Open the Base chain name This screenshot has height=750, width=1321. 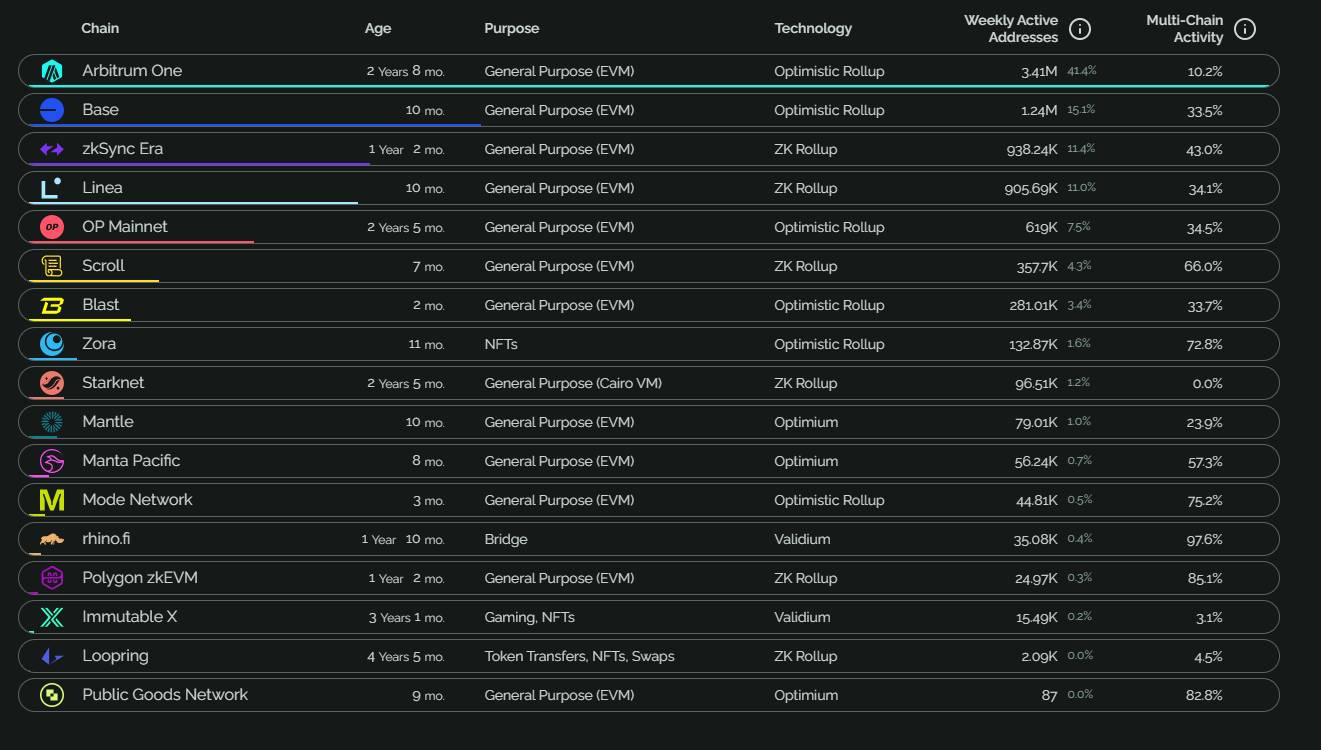100,109
